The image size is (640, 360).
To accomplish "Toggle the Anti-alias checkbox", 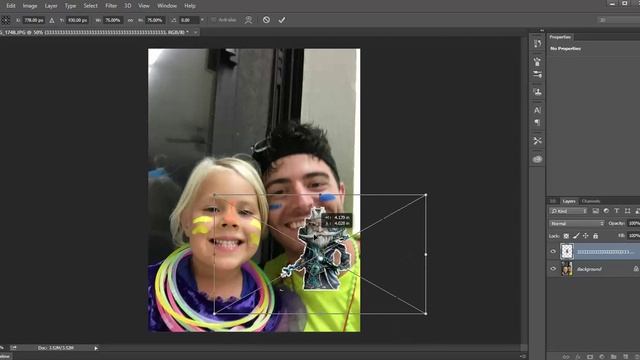I will [x=214, y=20].
